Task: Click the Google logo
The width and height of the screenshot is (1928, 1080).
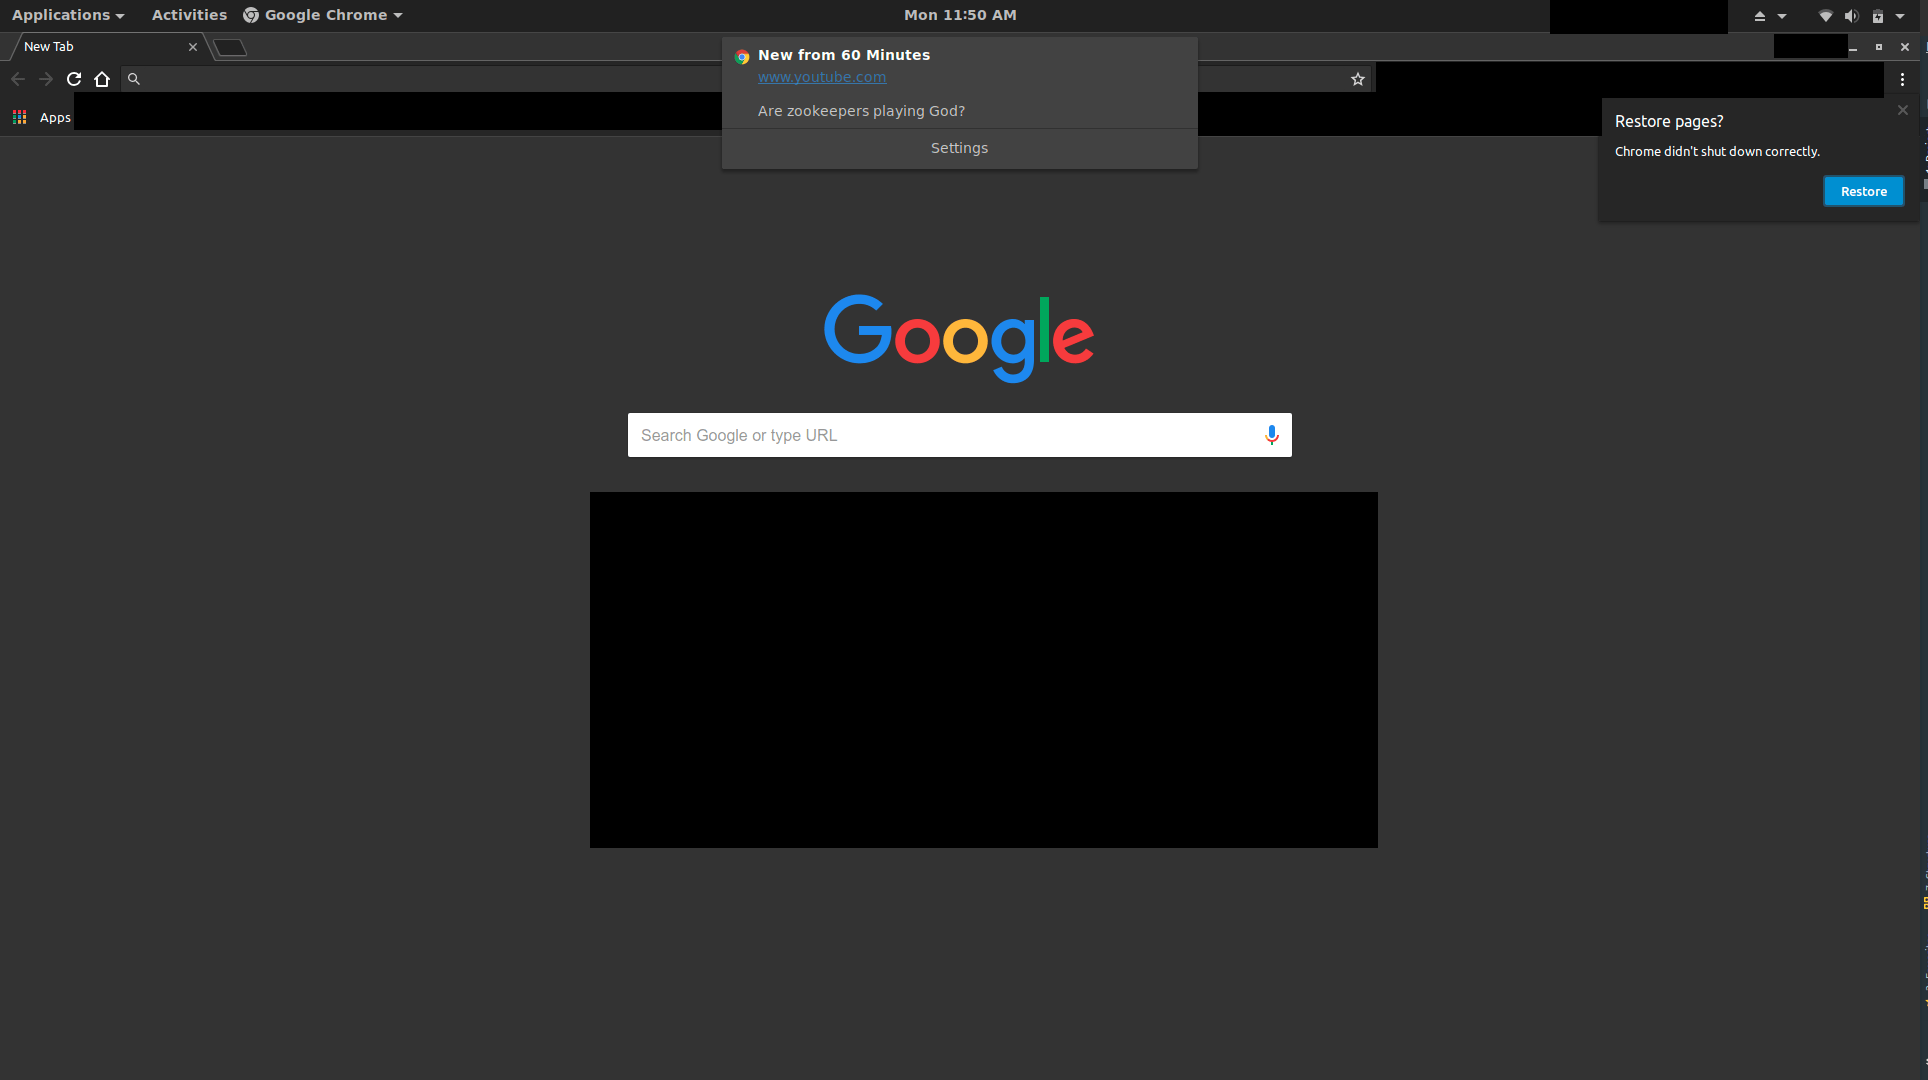Action: pyautogui.click(x=959, y=338)
